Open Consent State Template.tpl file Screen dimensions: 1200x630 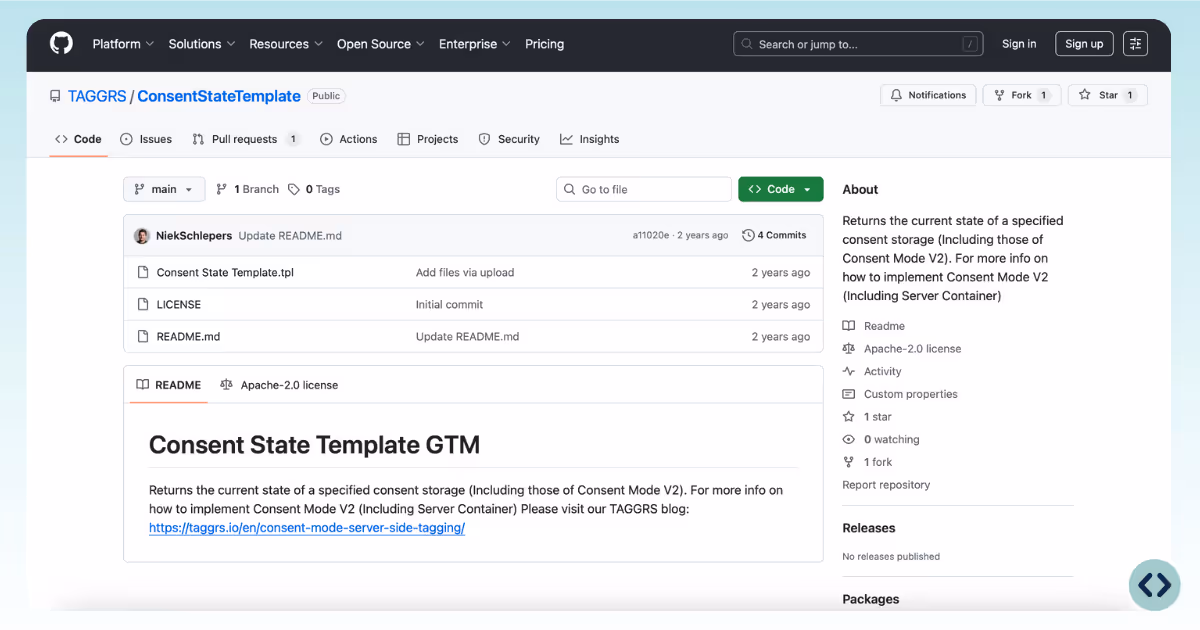[225, 272]
